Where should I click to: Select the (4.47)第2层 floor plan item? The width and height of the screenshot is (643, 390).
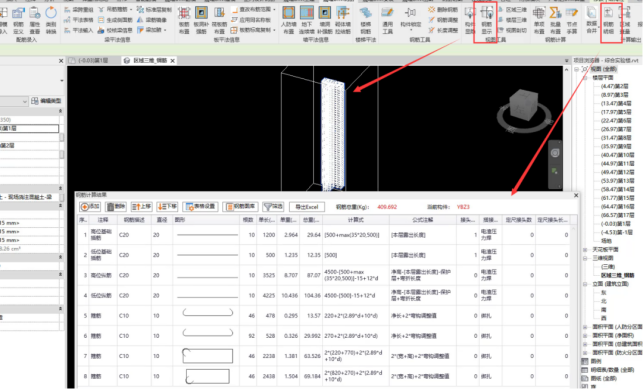point(614,87)
